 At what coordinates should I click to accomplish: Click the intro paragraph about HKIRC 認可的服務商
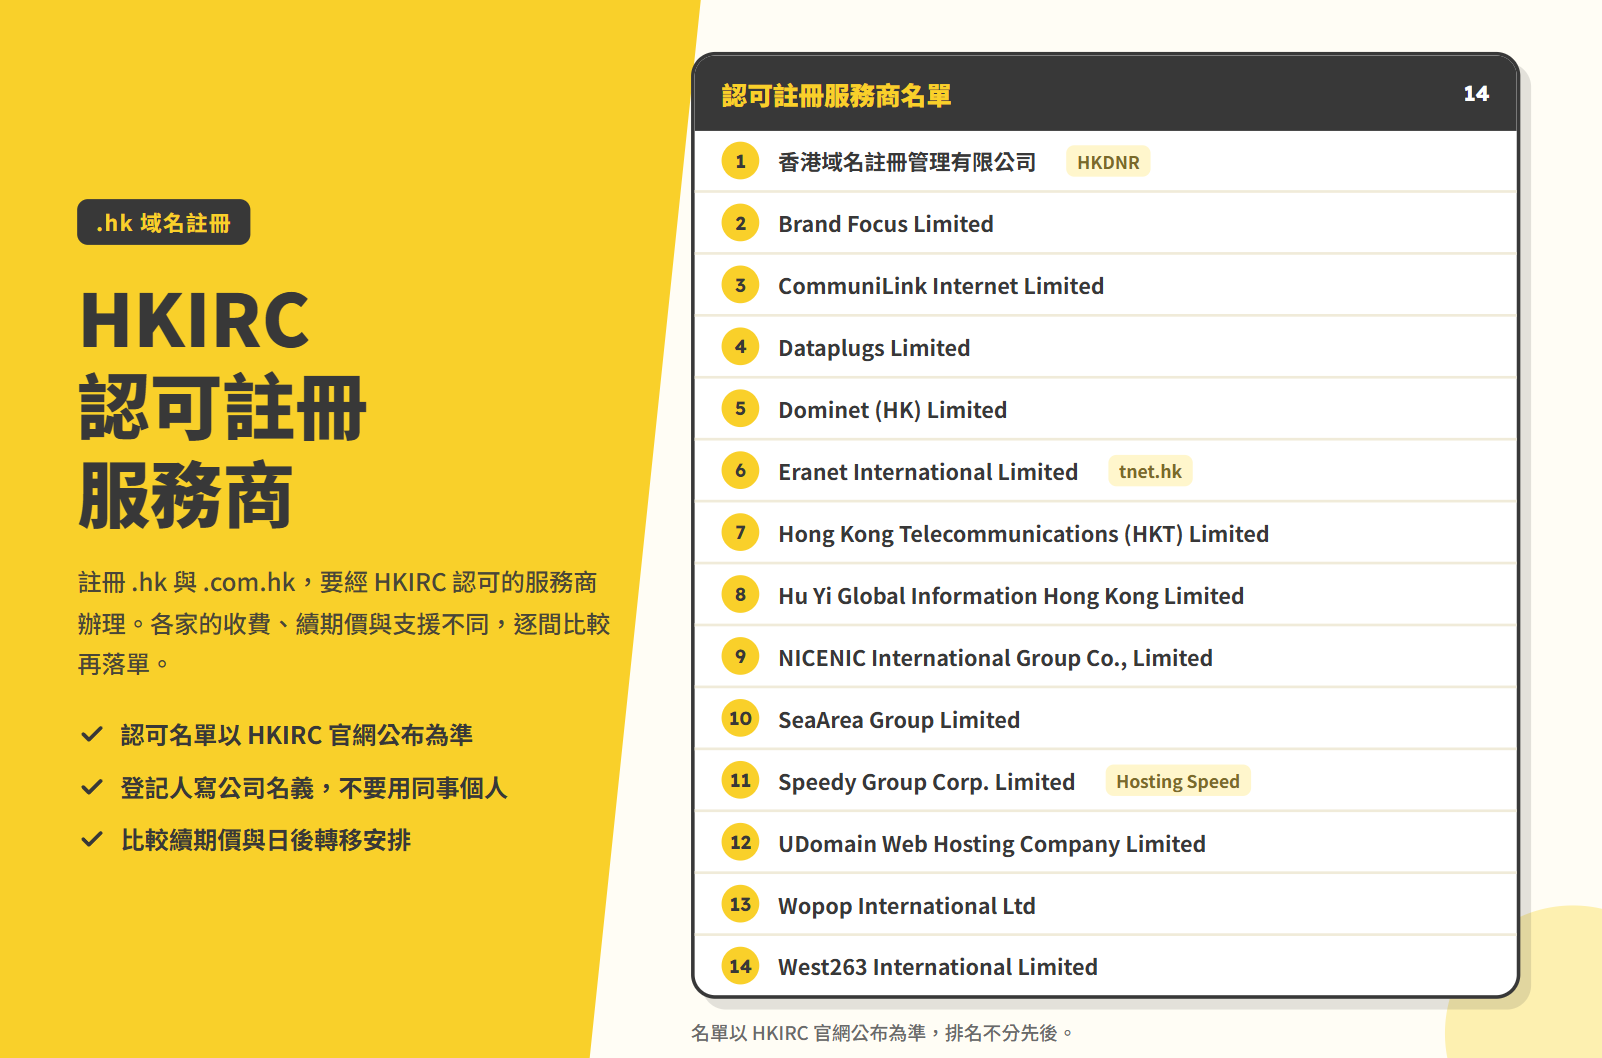pos(344,623)
